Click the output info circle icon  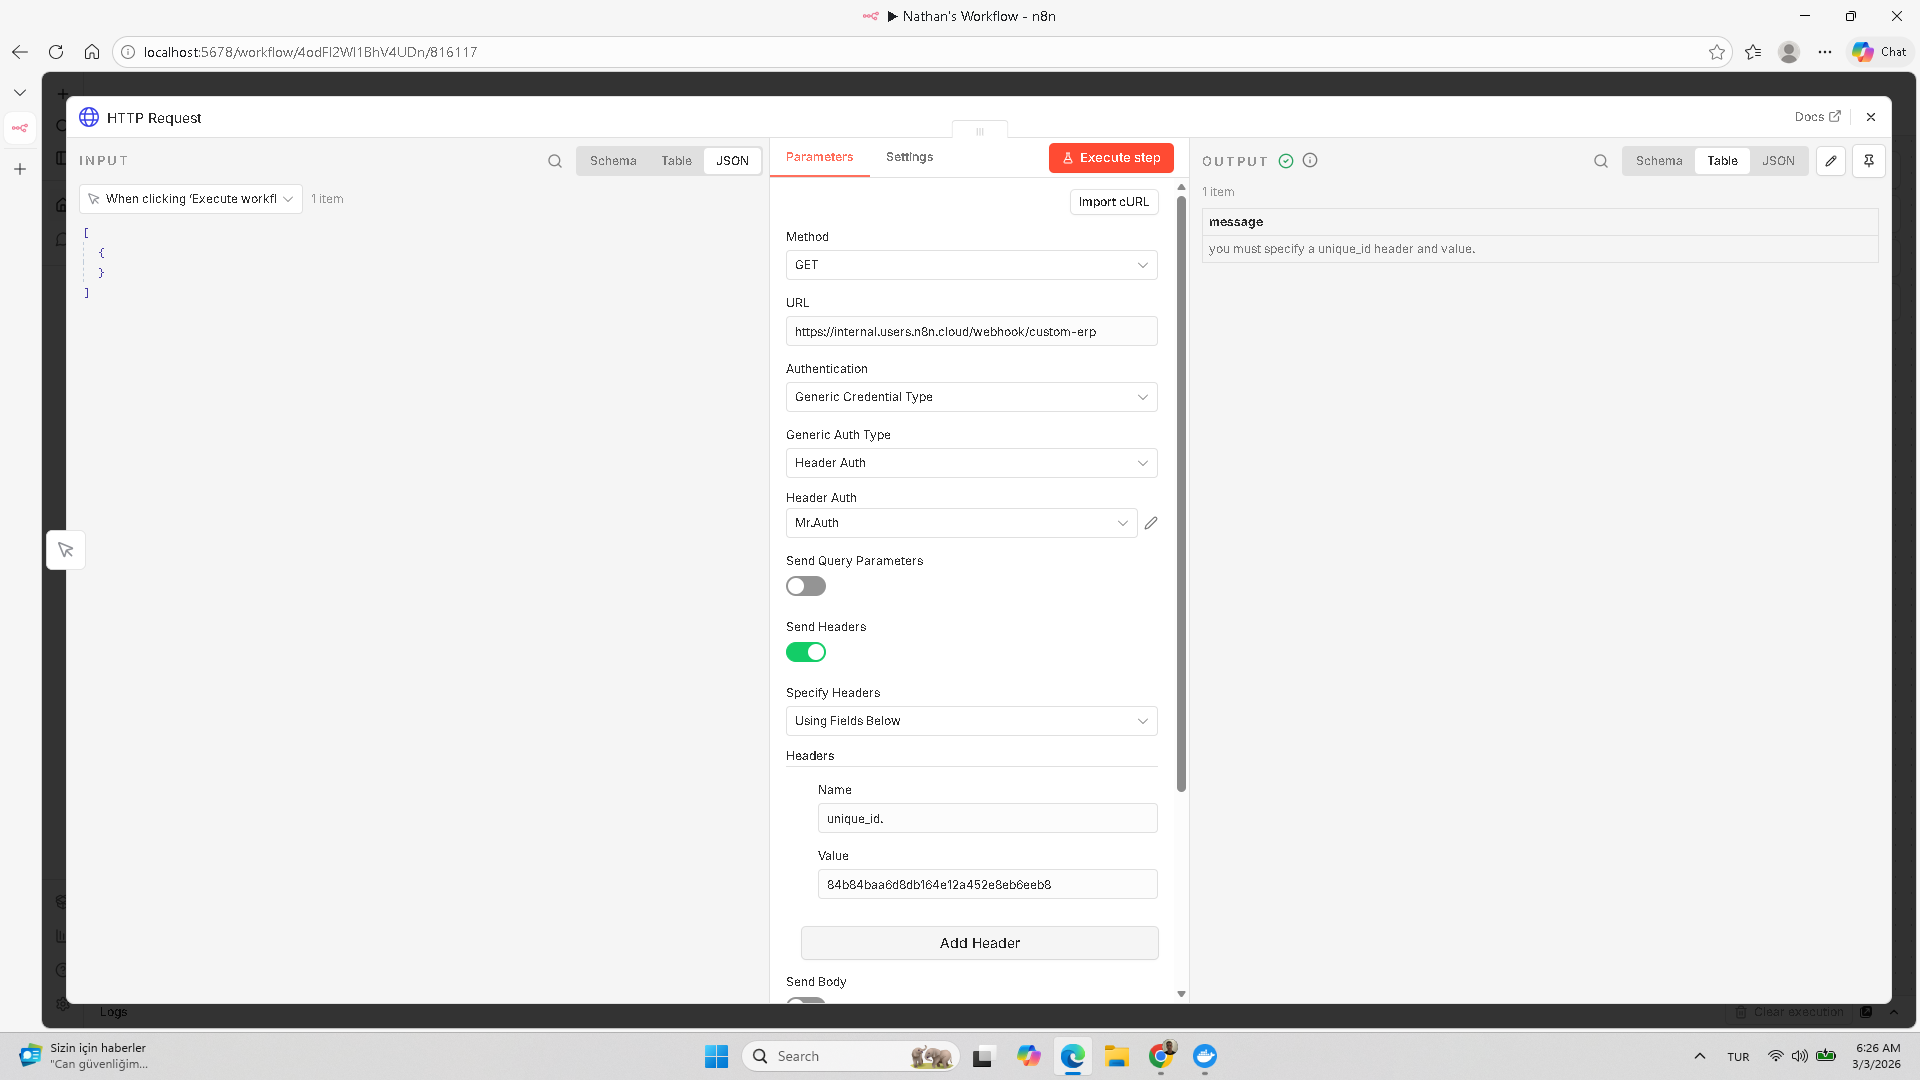click(x=1310, y=160)
